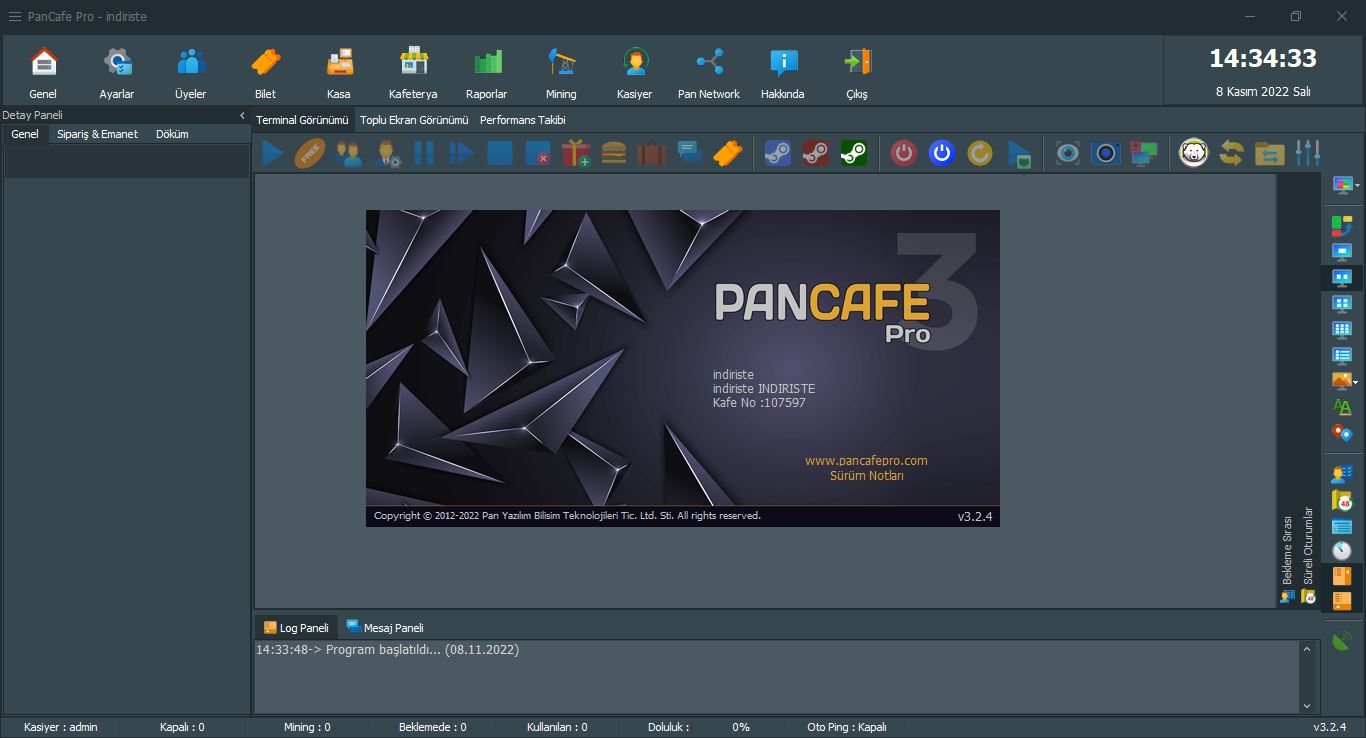The image size is (1366, 738).
Task: Click the blue stop square icon
Action: [500, 153]
